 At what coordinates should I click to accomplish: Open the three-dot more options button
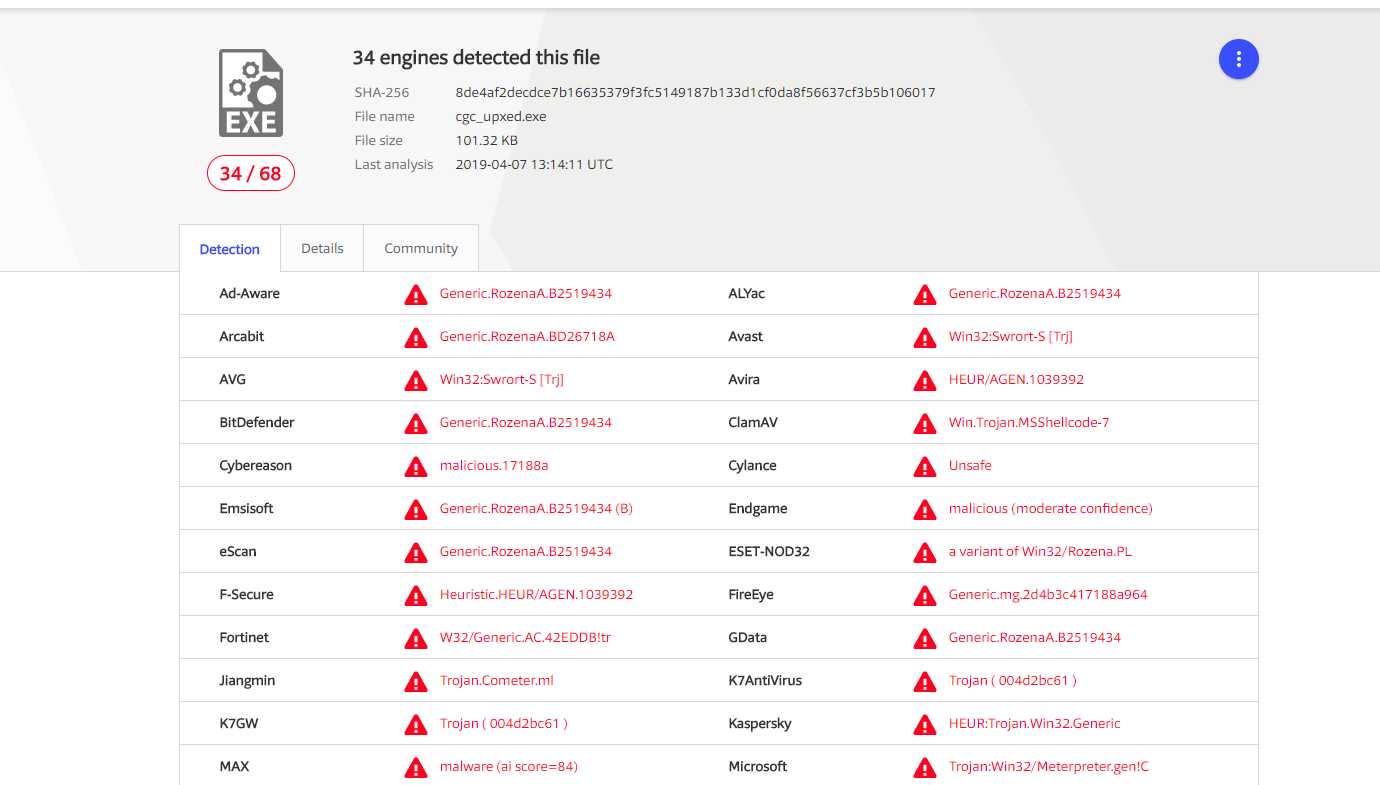coord(1238,59)
